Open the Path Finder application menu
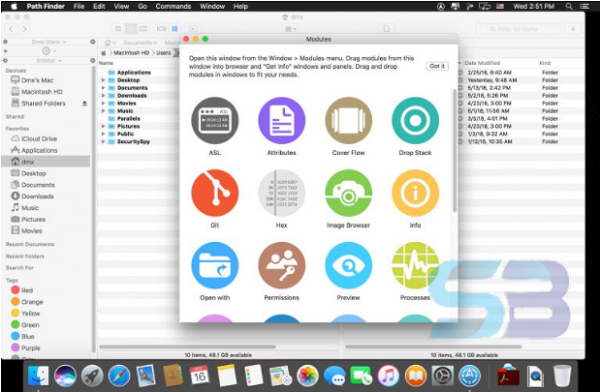600x392 pixels. (46, 6)
